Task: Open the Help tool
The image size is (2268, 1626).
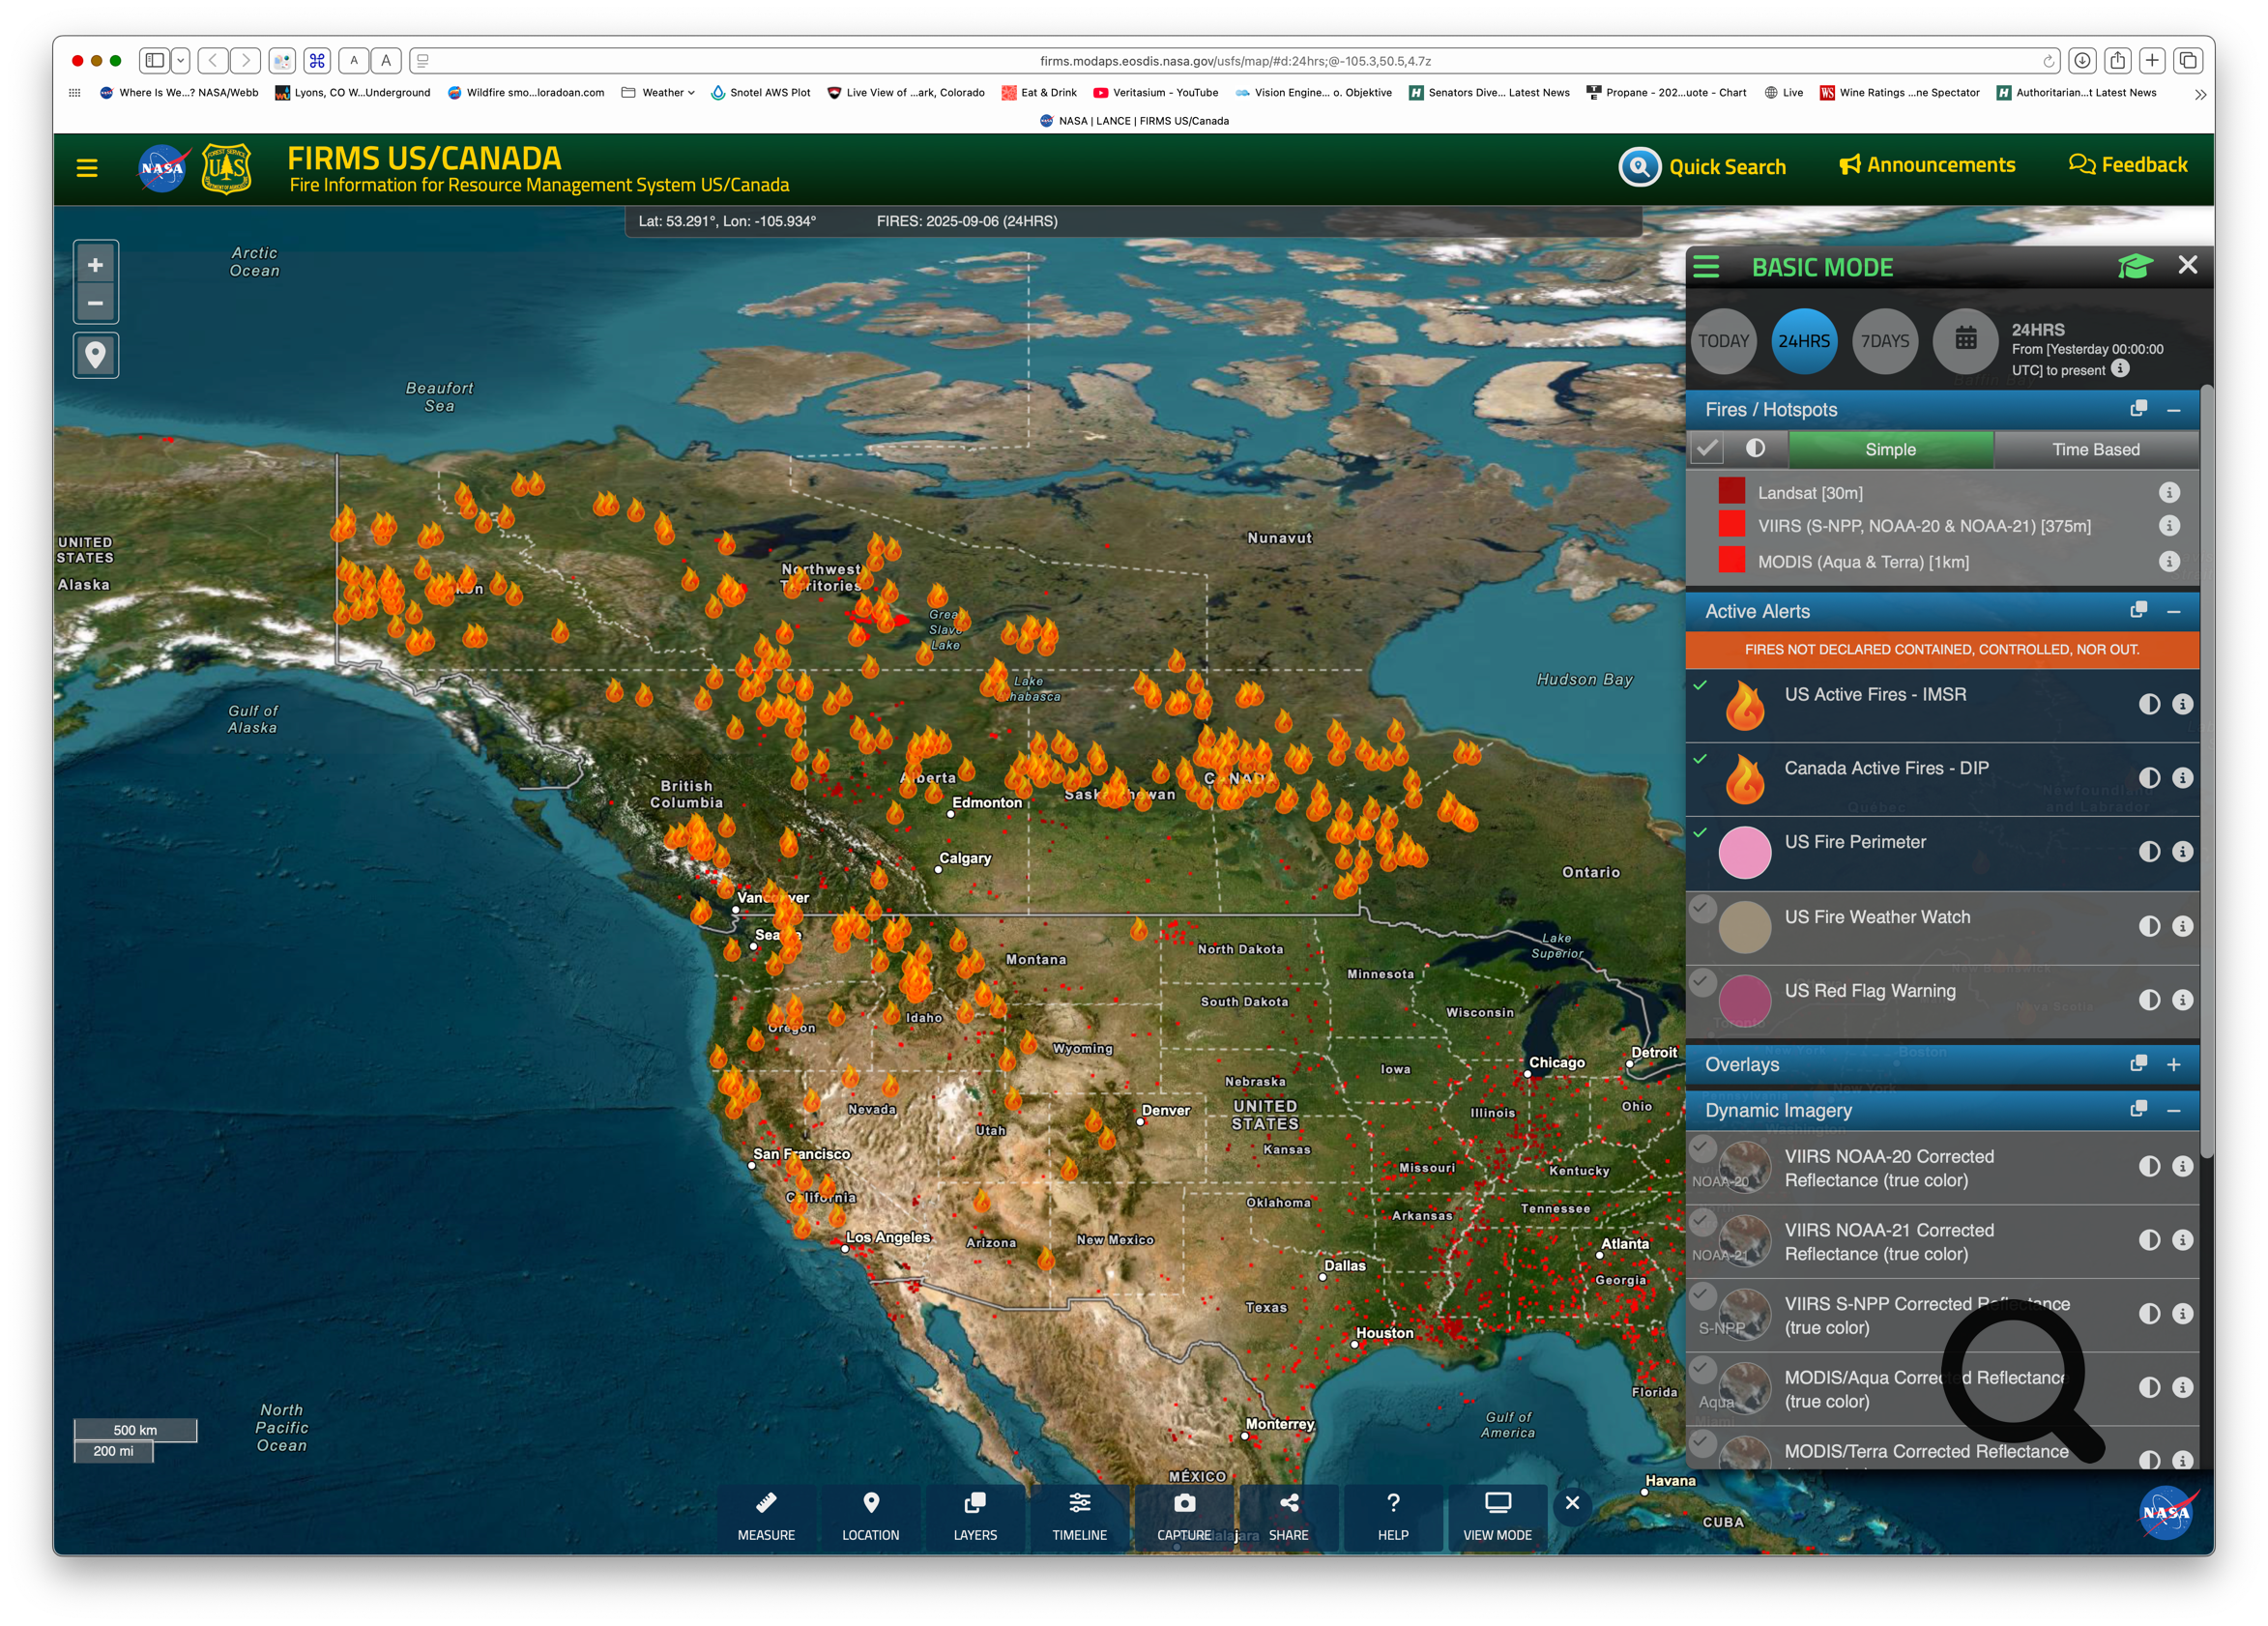Action: (1393, 1516)
